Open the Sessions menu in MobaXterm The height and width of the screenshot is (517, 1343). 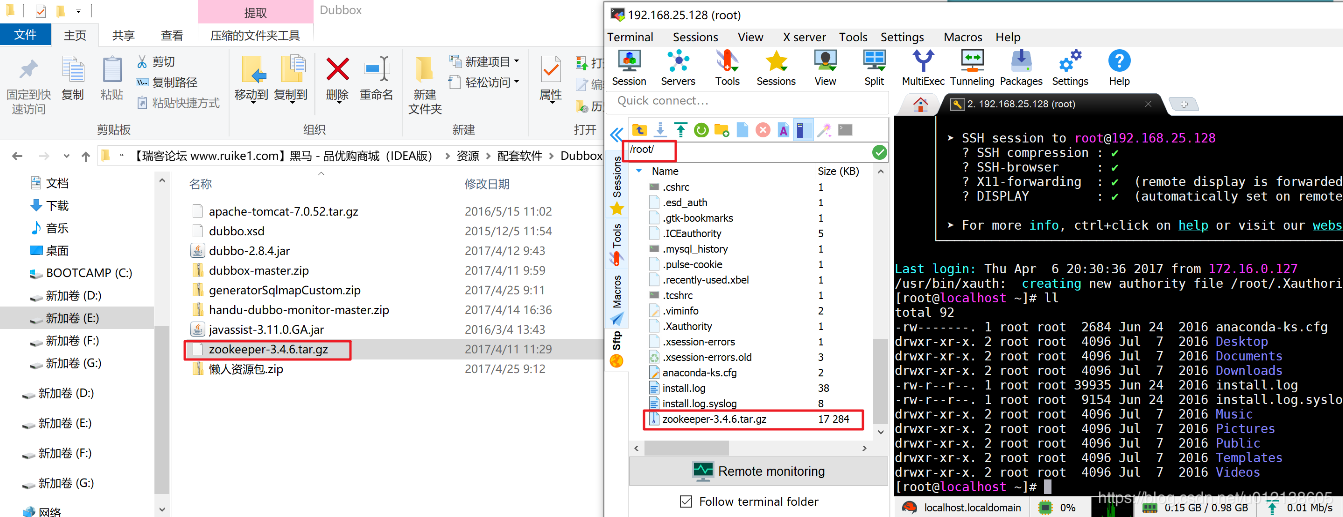pos(695,37)
